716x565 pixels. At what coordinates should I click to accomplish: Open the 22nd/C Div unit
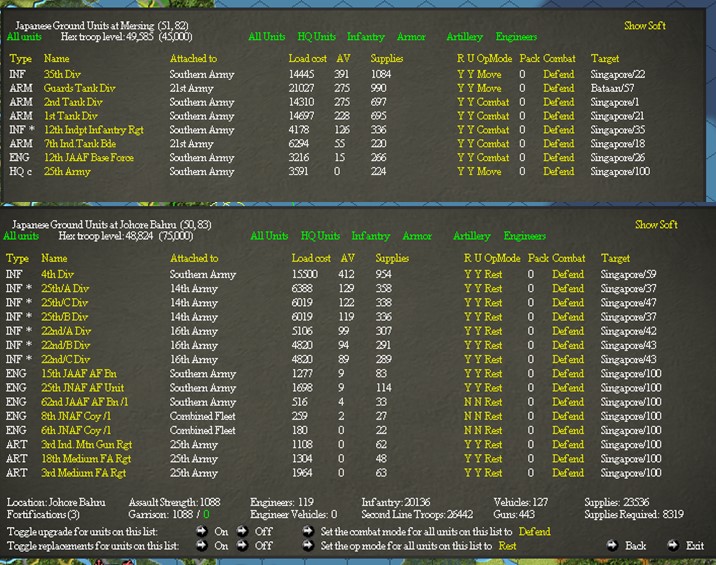(66, 359)
